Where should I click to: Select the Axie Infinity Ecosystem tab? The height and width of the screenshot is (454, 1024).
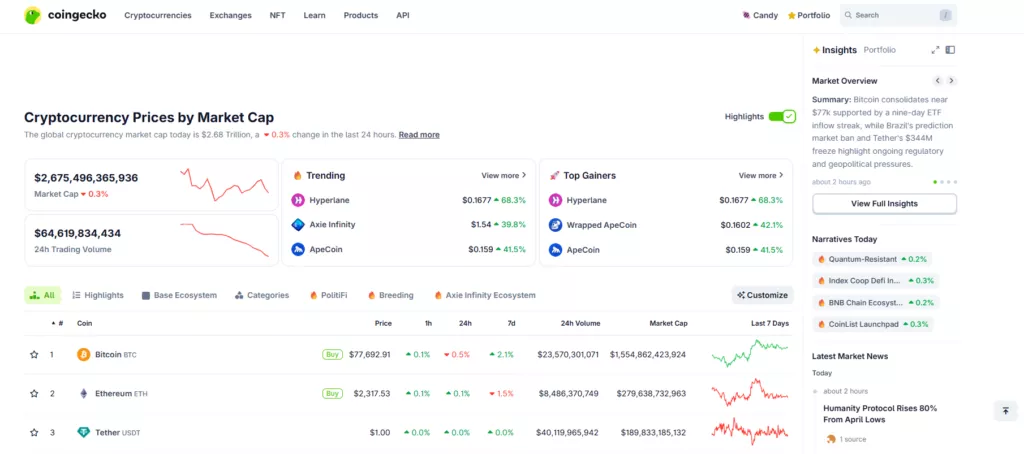(485, 295)
